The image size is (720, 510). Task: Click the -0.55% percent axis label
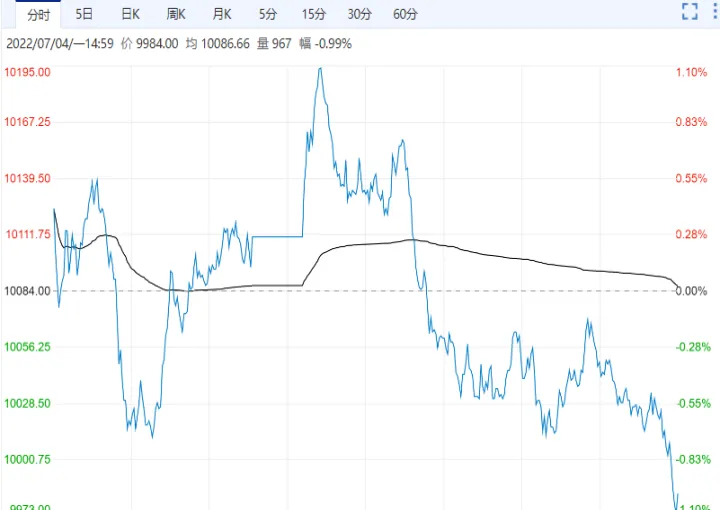693,403
